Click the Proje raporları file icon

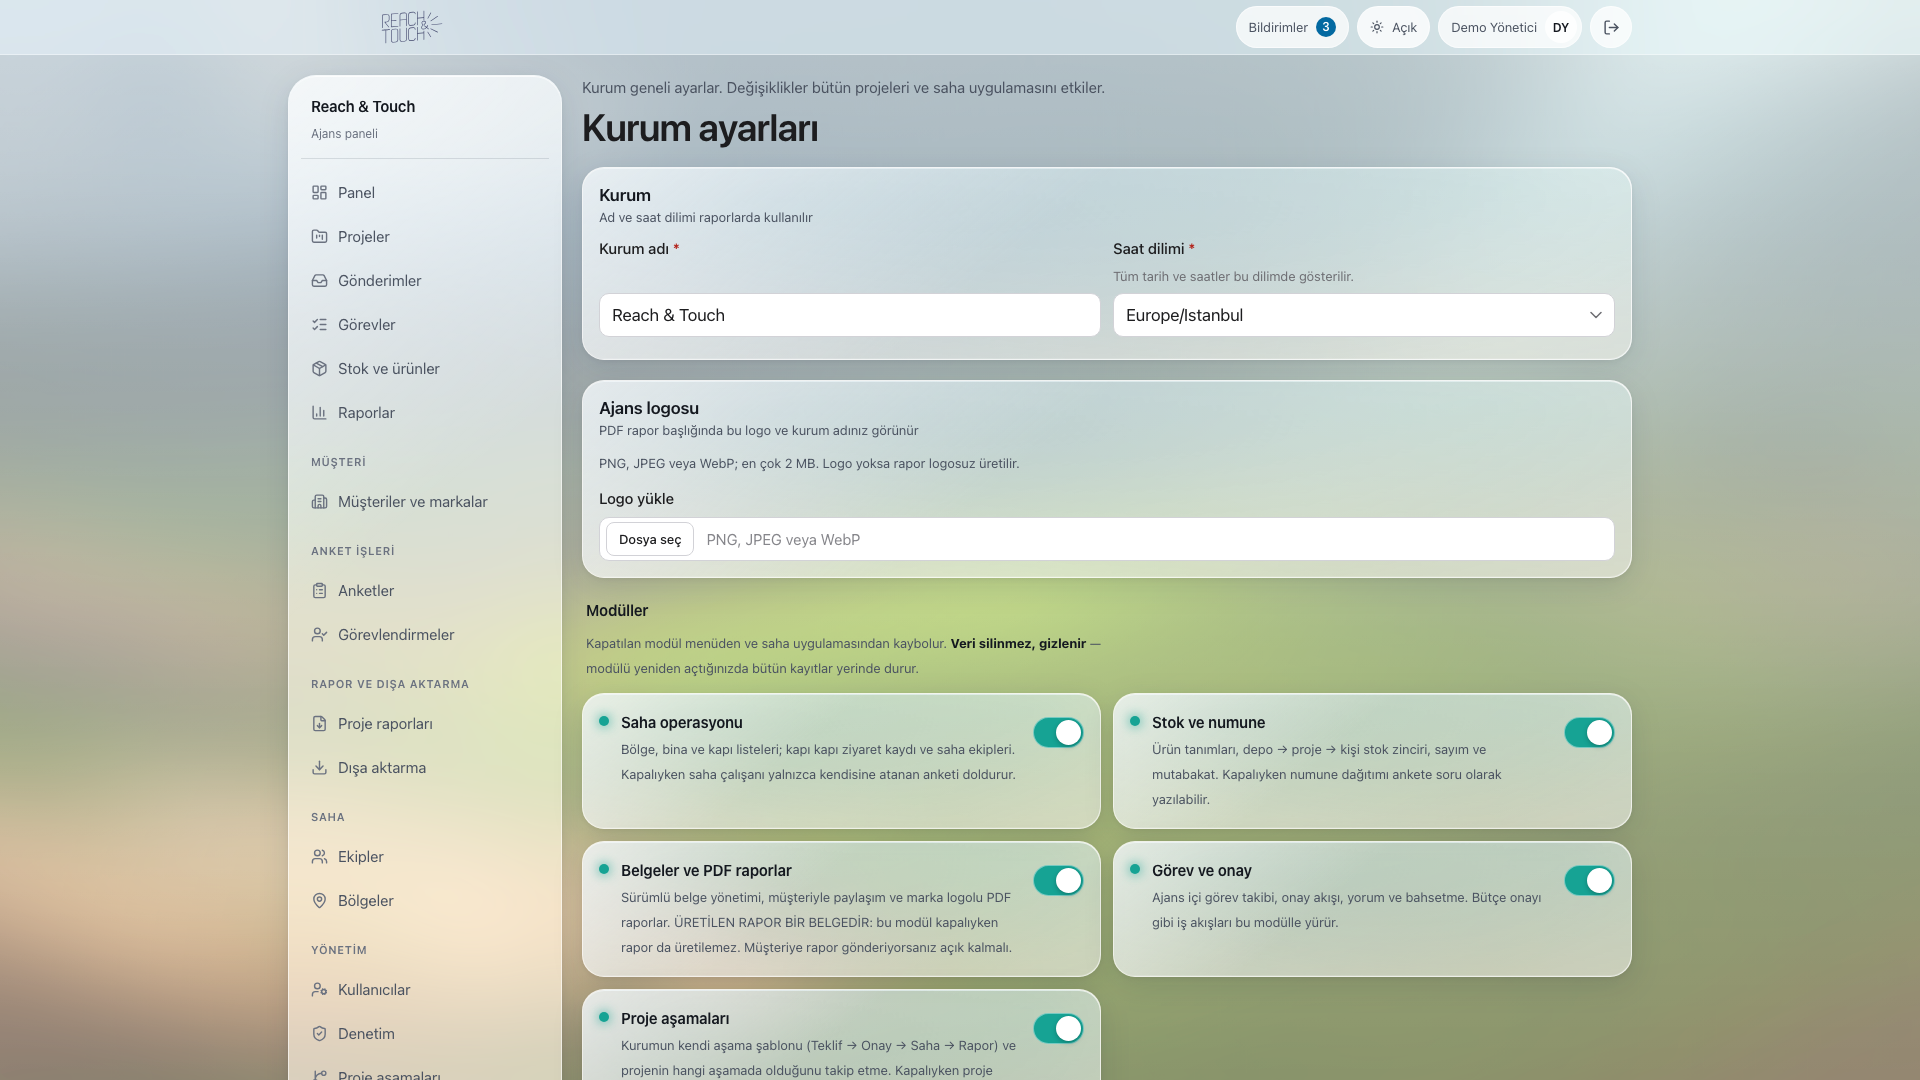pyautogui.click(x=319, y=723)
